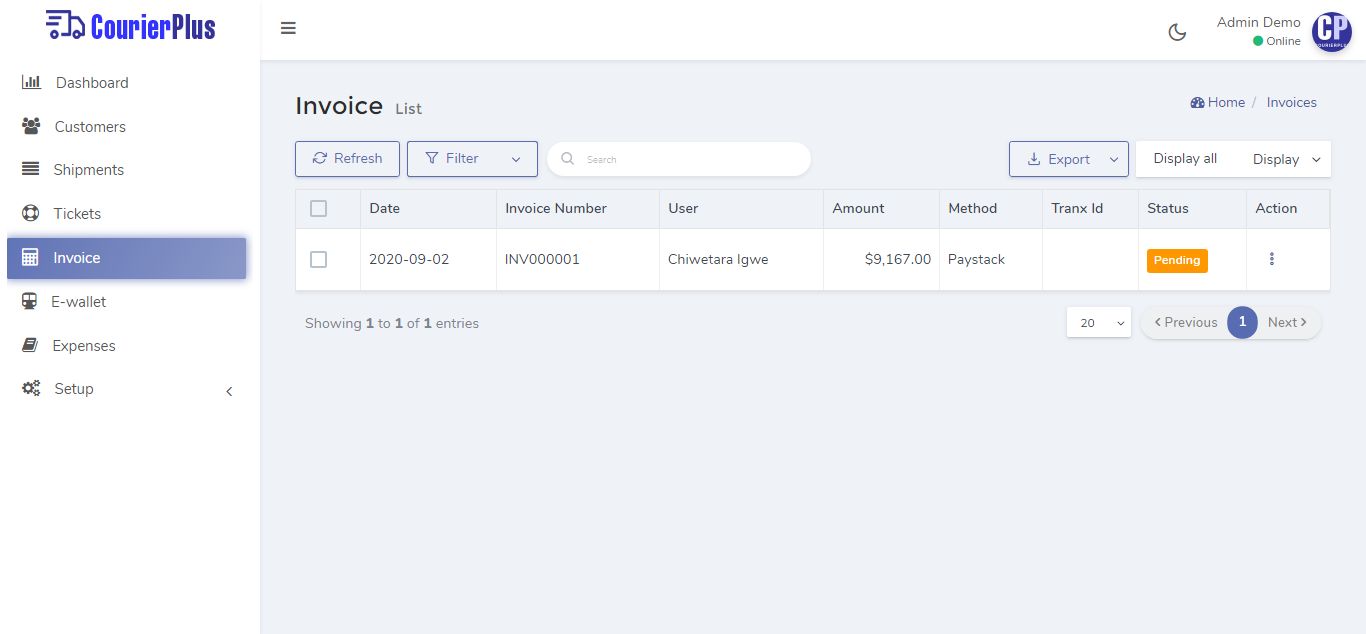This screenshot has width=1366, height=634.
Task: Click the Dashboard chart icon in sidebar
Action: coord(31,82)
